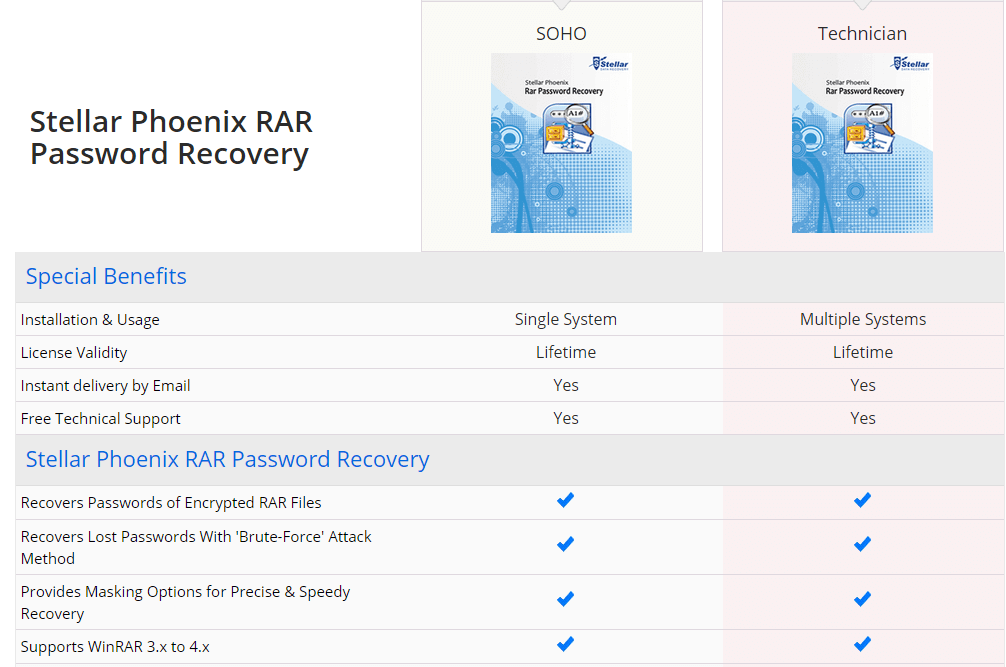Click the SOHO checkmark for Brute-Force Attack Method
The height and width of the screenshot is (667, 1006).
(x=565, y=545)
